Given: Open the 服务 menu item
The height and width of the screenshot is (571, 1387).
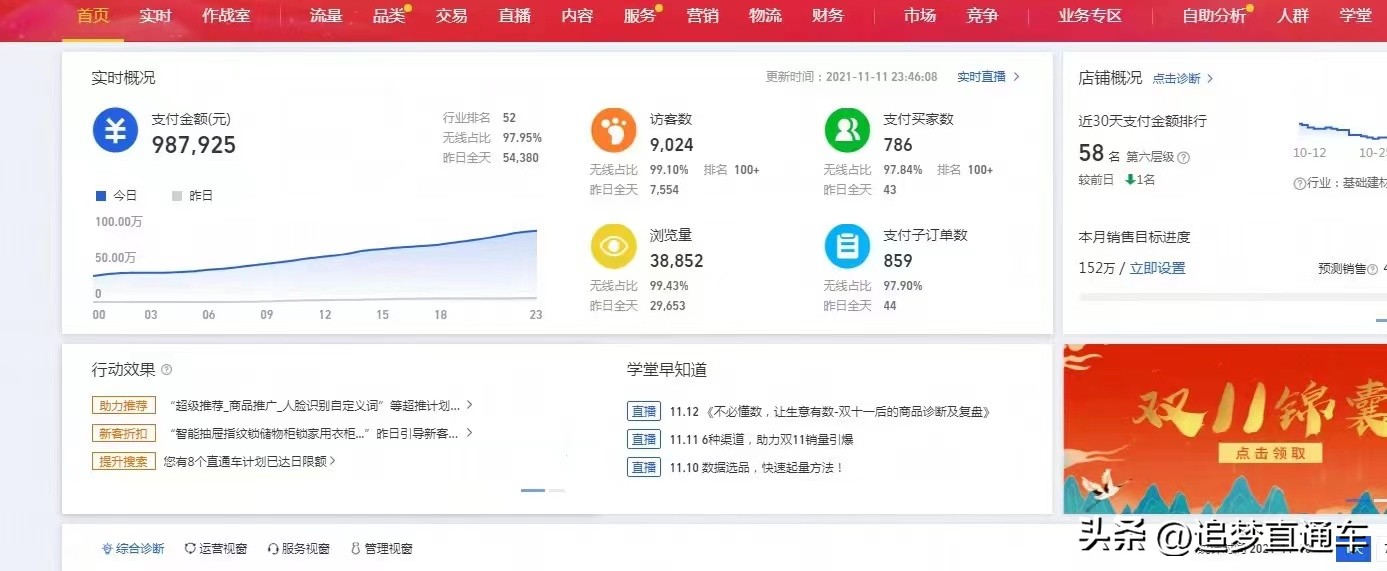Looking at the screenshot, I should click(x=640, y=16).
